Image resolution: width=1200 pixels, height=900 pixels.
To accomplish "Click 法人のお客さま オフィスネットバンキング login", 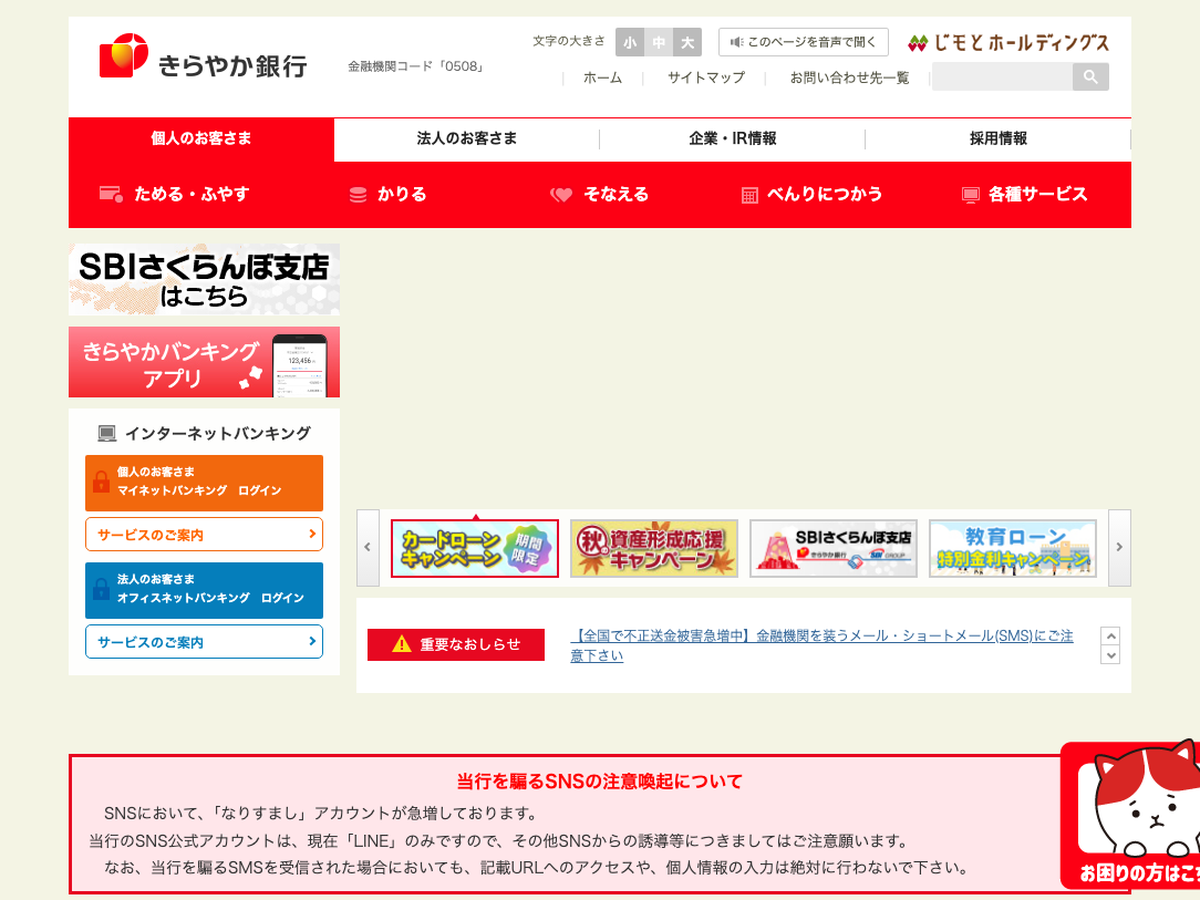I will 204,590.
